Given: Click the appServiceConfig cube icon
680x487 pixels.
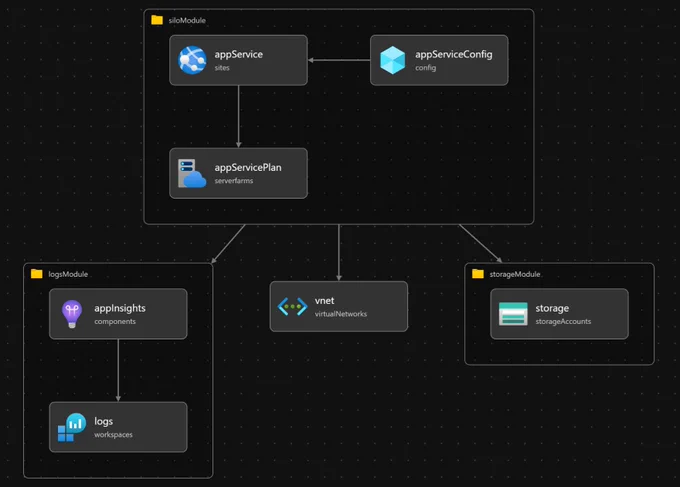Looking at the screenshot, I should [x=392, y=60].
